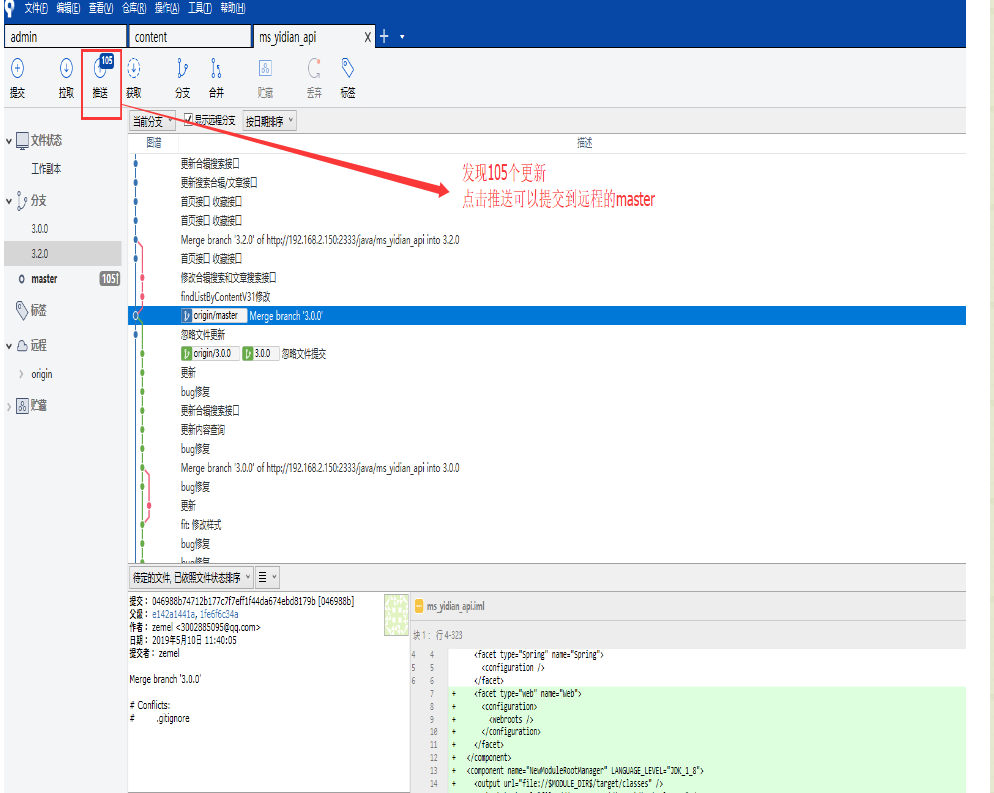This screenshot has width=994, height=793.
Task: Click the 提交 (Commit) toolbar icon
Action: coord(17,77)
